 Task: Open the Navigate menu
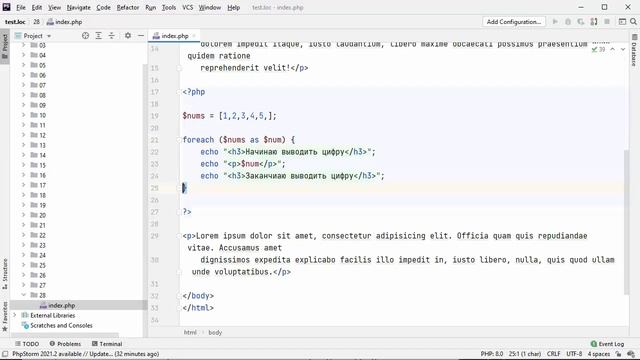pos(78,7)
